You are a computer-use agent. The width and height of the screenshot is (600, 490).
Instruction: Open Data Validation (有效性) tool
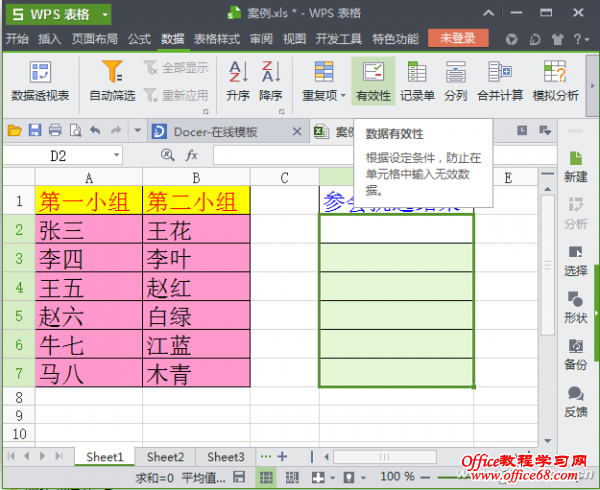[373, 82]
